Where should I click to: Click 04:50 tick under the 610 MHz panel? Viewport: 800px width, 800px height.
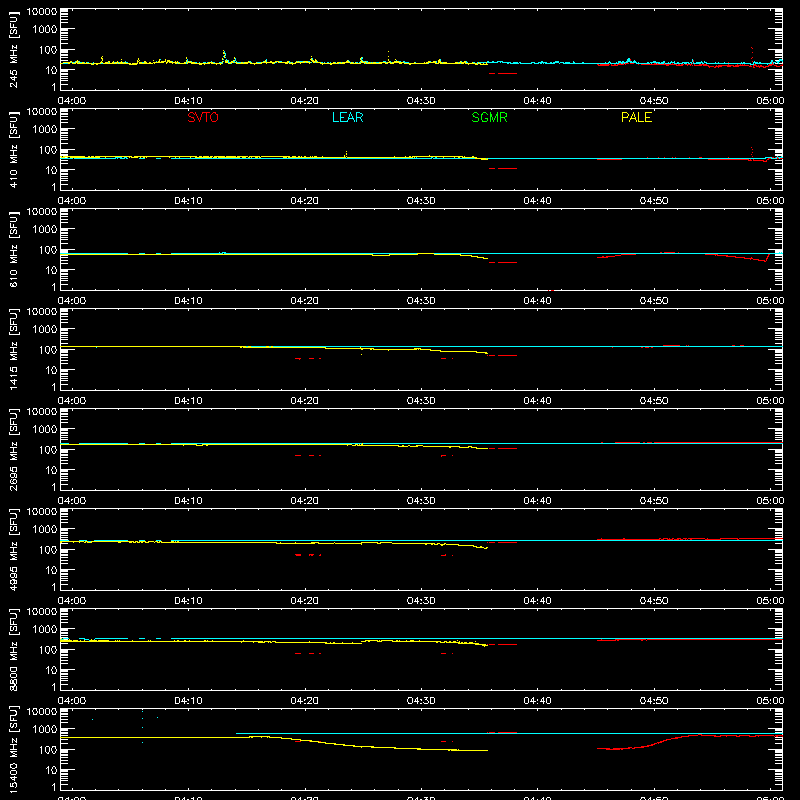pyautogui.click(x=654, y=301)
